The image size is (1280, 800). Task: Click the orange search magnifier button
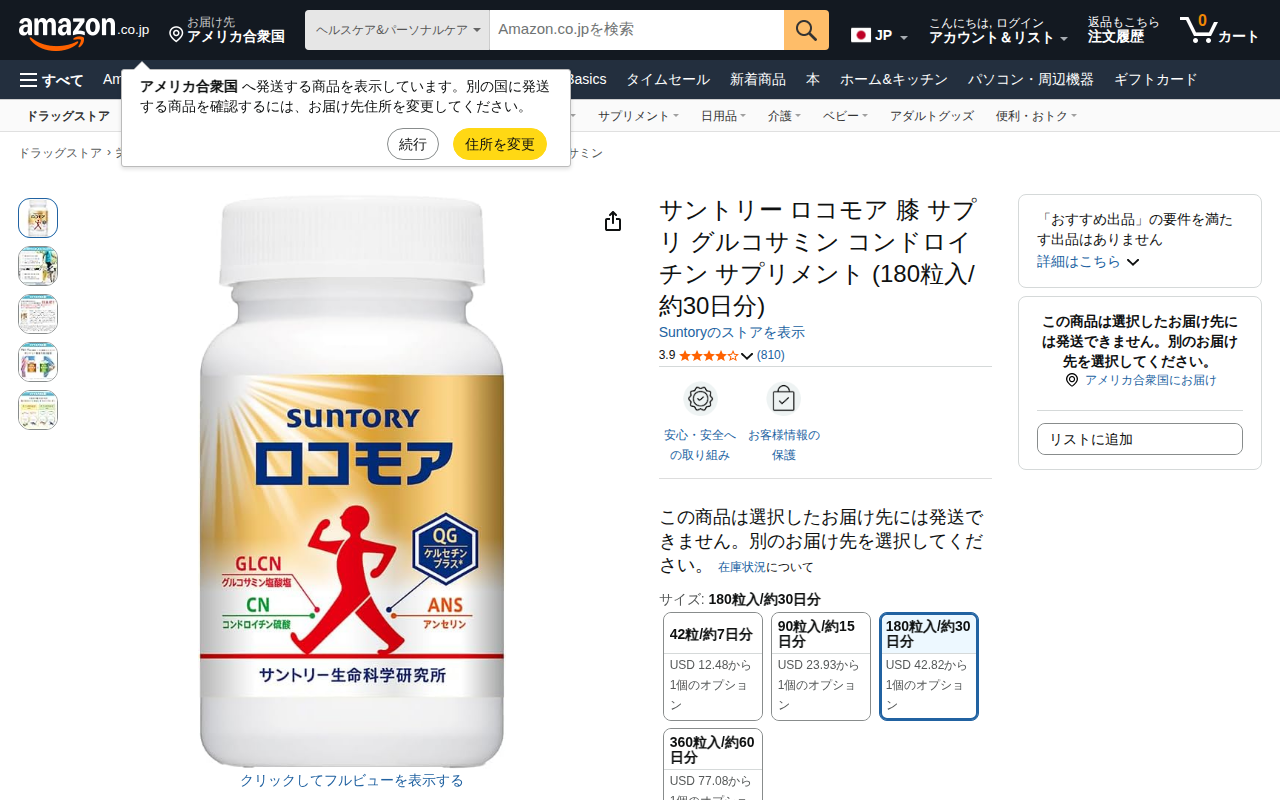pos(806,30)
